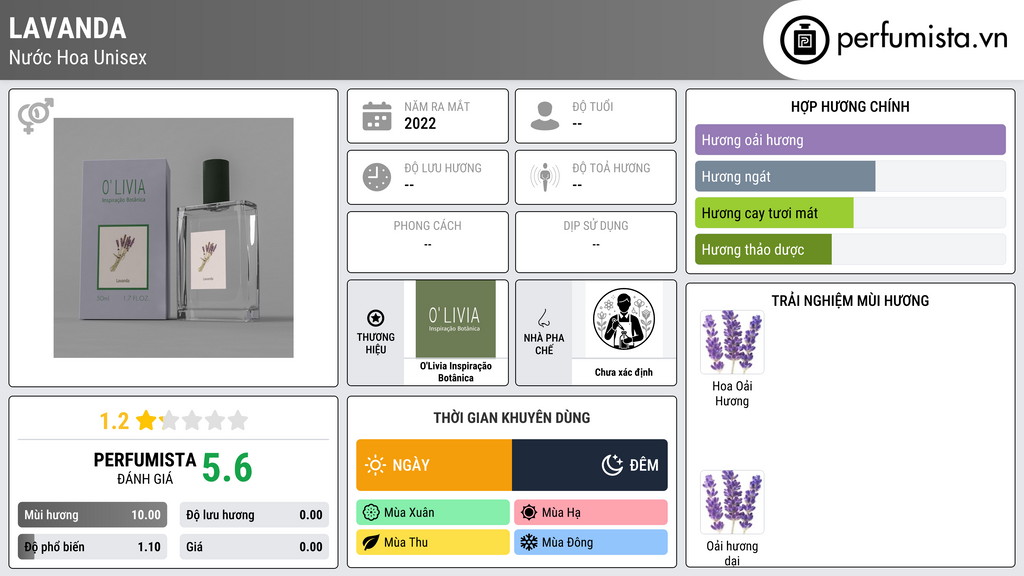Screen dimensions: 1024x576
Task: Click the 5.6 Perfumista score
Action: click(227, 468)
